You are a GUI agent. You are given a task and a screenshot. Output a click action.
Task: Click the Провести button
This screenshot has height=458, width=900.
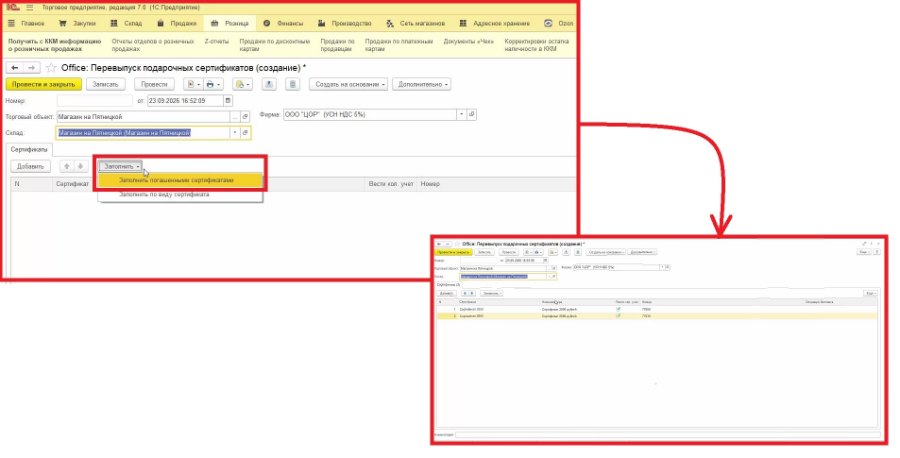pos(154,84)
